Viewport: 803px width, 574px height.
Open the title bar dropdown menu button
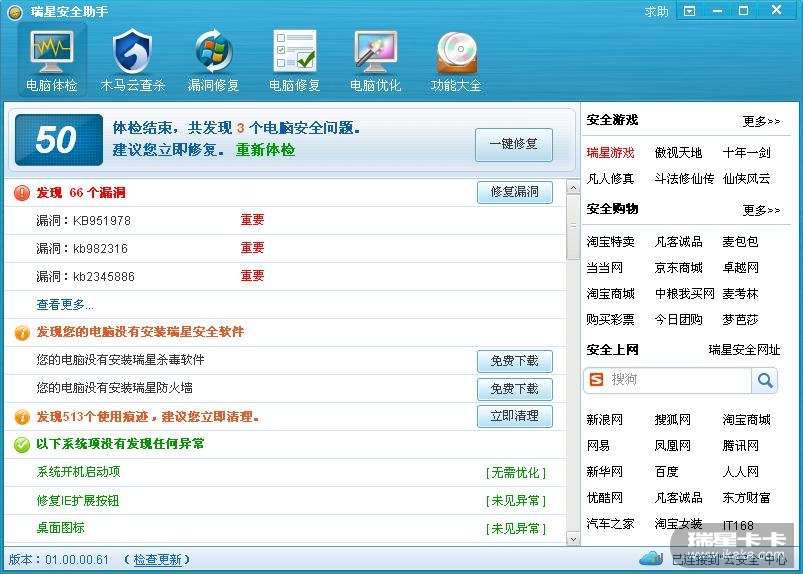click(x=689, y=11)
